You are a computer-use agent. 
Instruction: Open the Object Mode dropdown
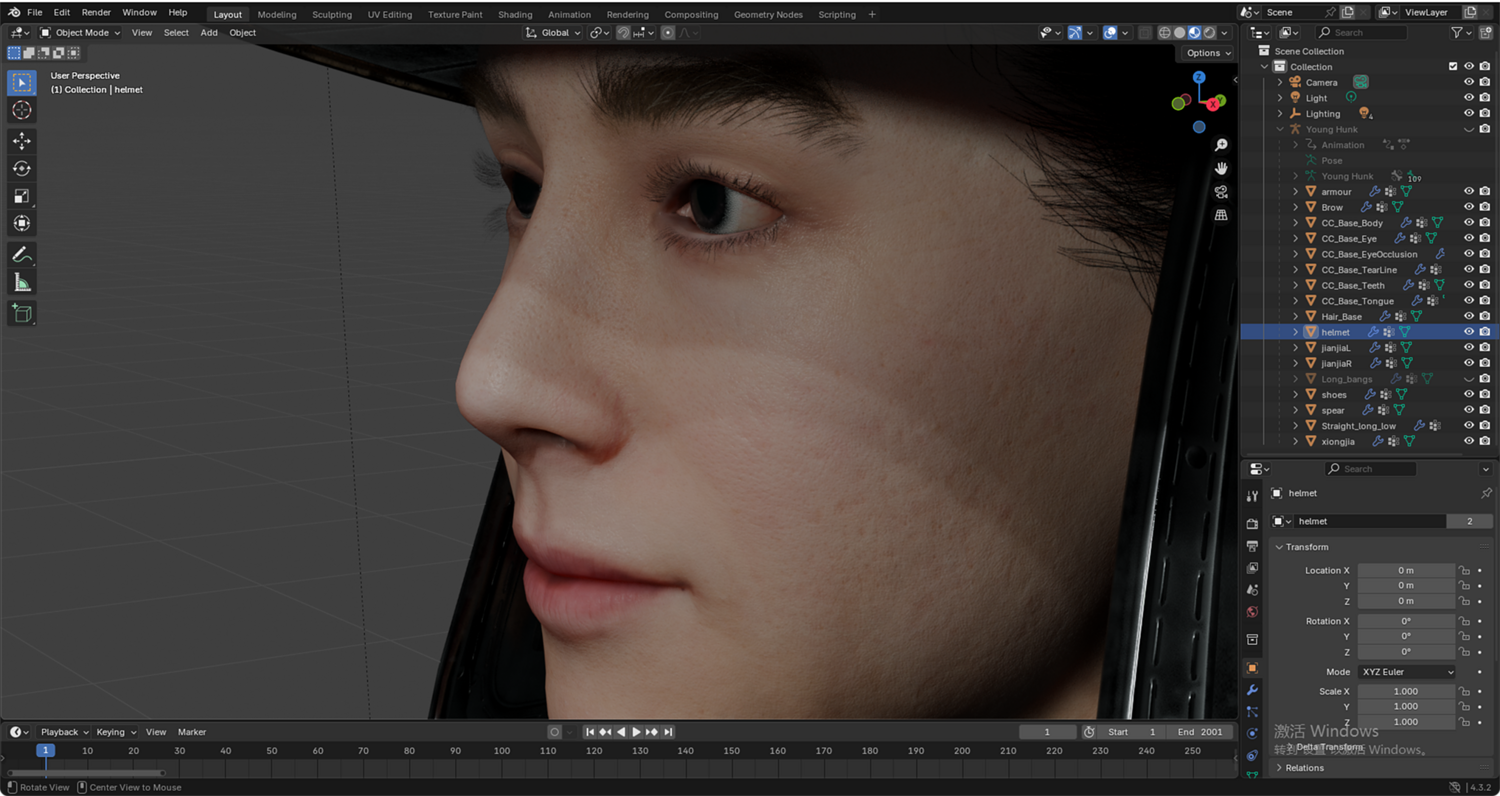coord(81,33)
